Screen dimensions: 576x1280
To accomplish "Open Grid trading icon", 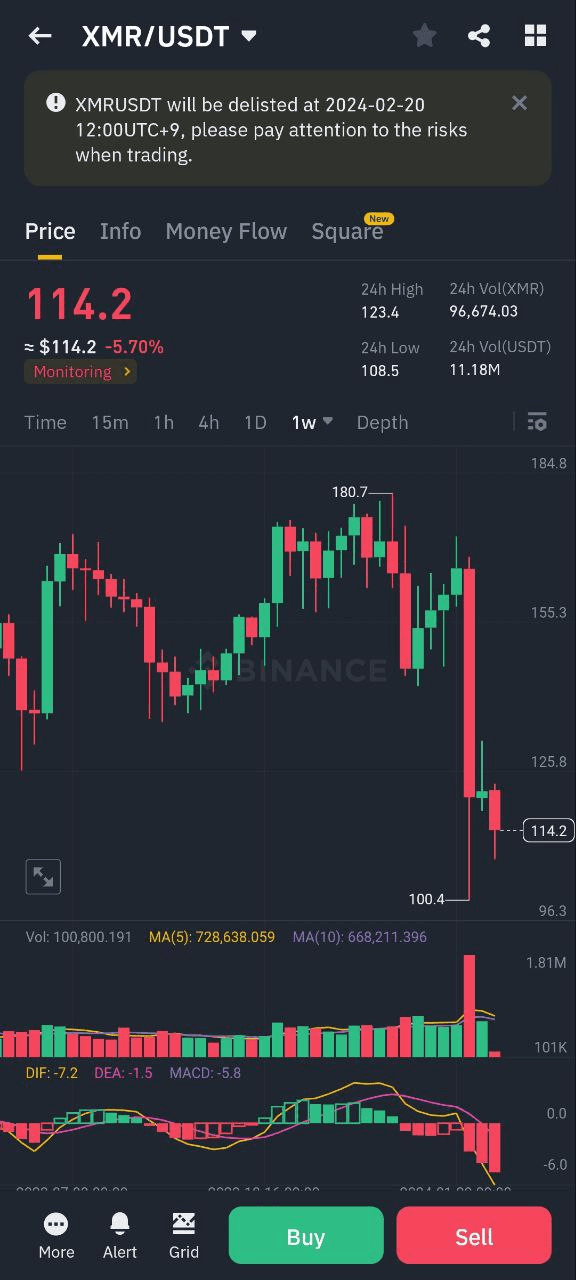I will point(184,1236).
